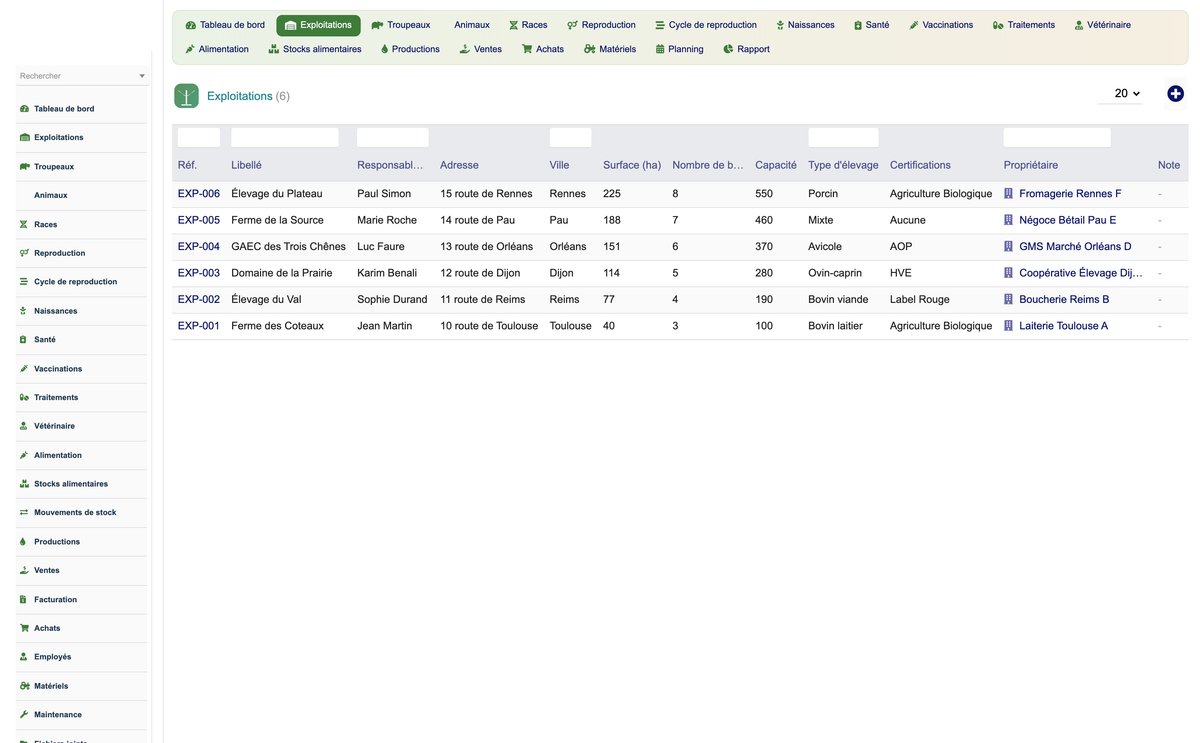Open exploitation EXP-004 link
The image size is (1200, 743).
pyautogui.click(x=199, y=246)
